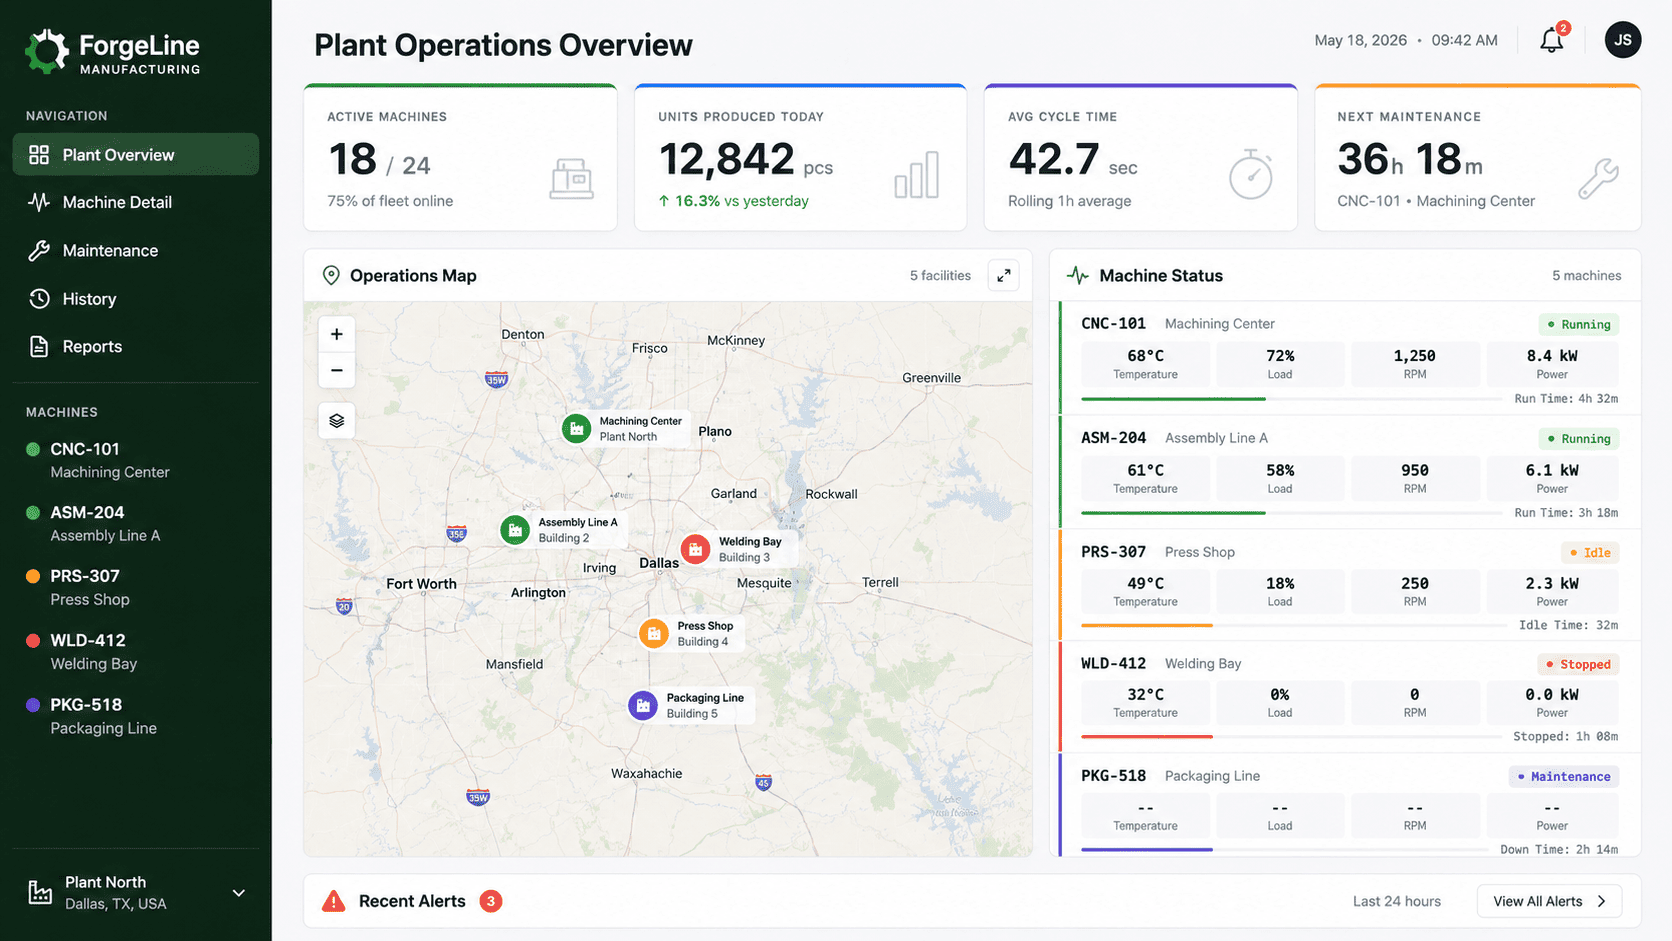Click the warning triangle in Recent Alerts
Viewport: 1672px width, 941px height.
[334, 901]
